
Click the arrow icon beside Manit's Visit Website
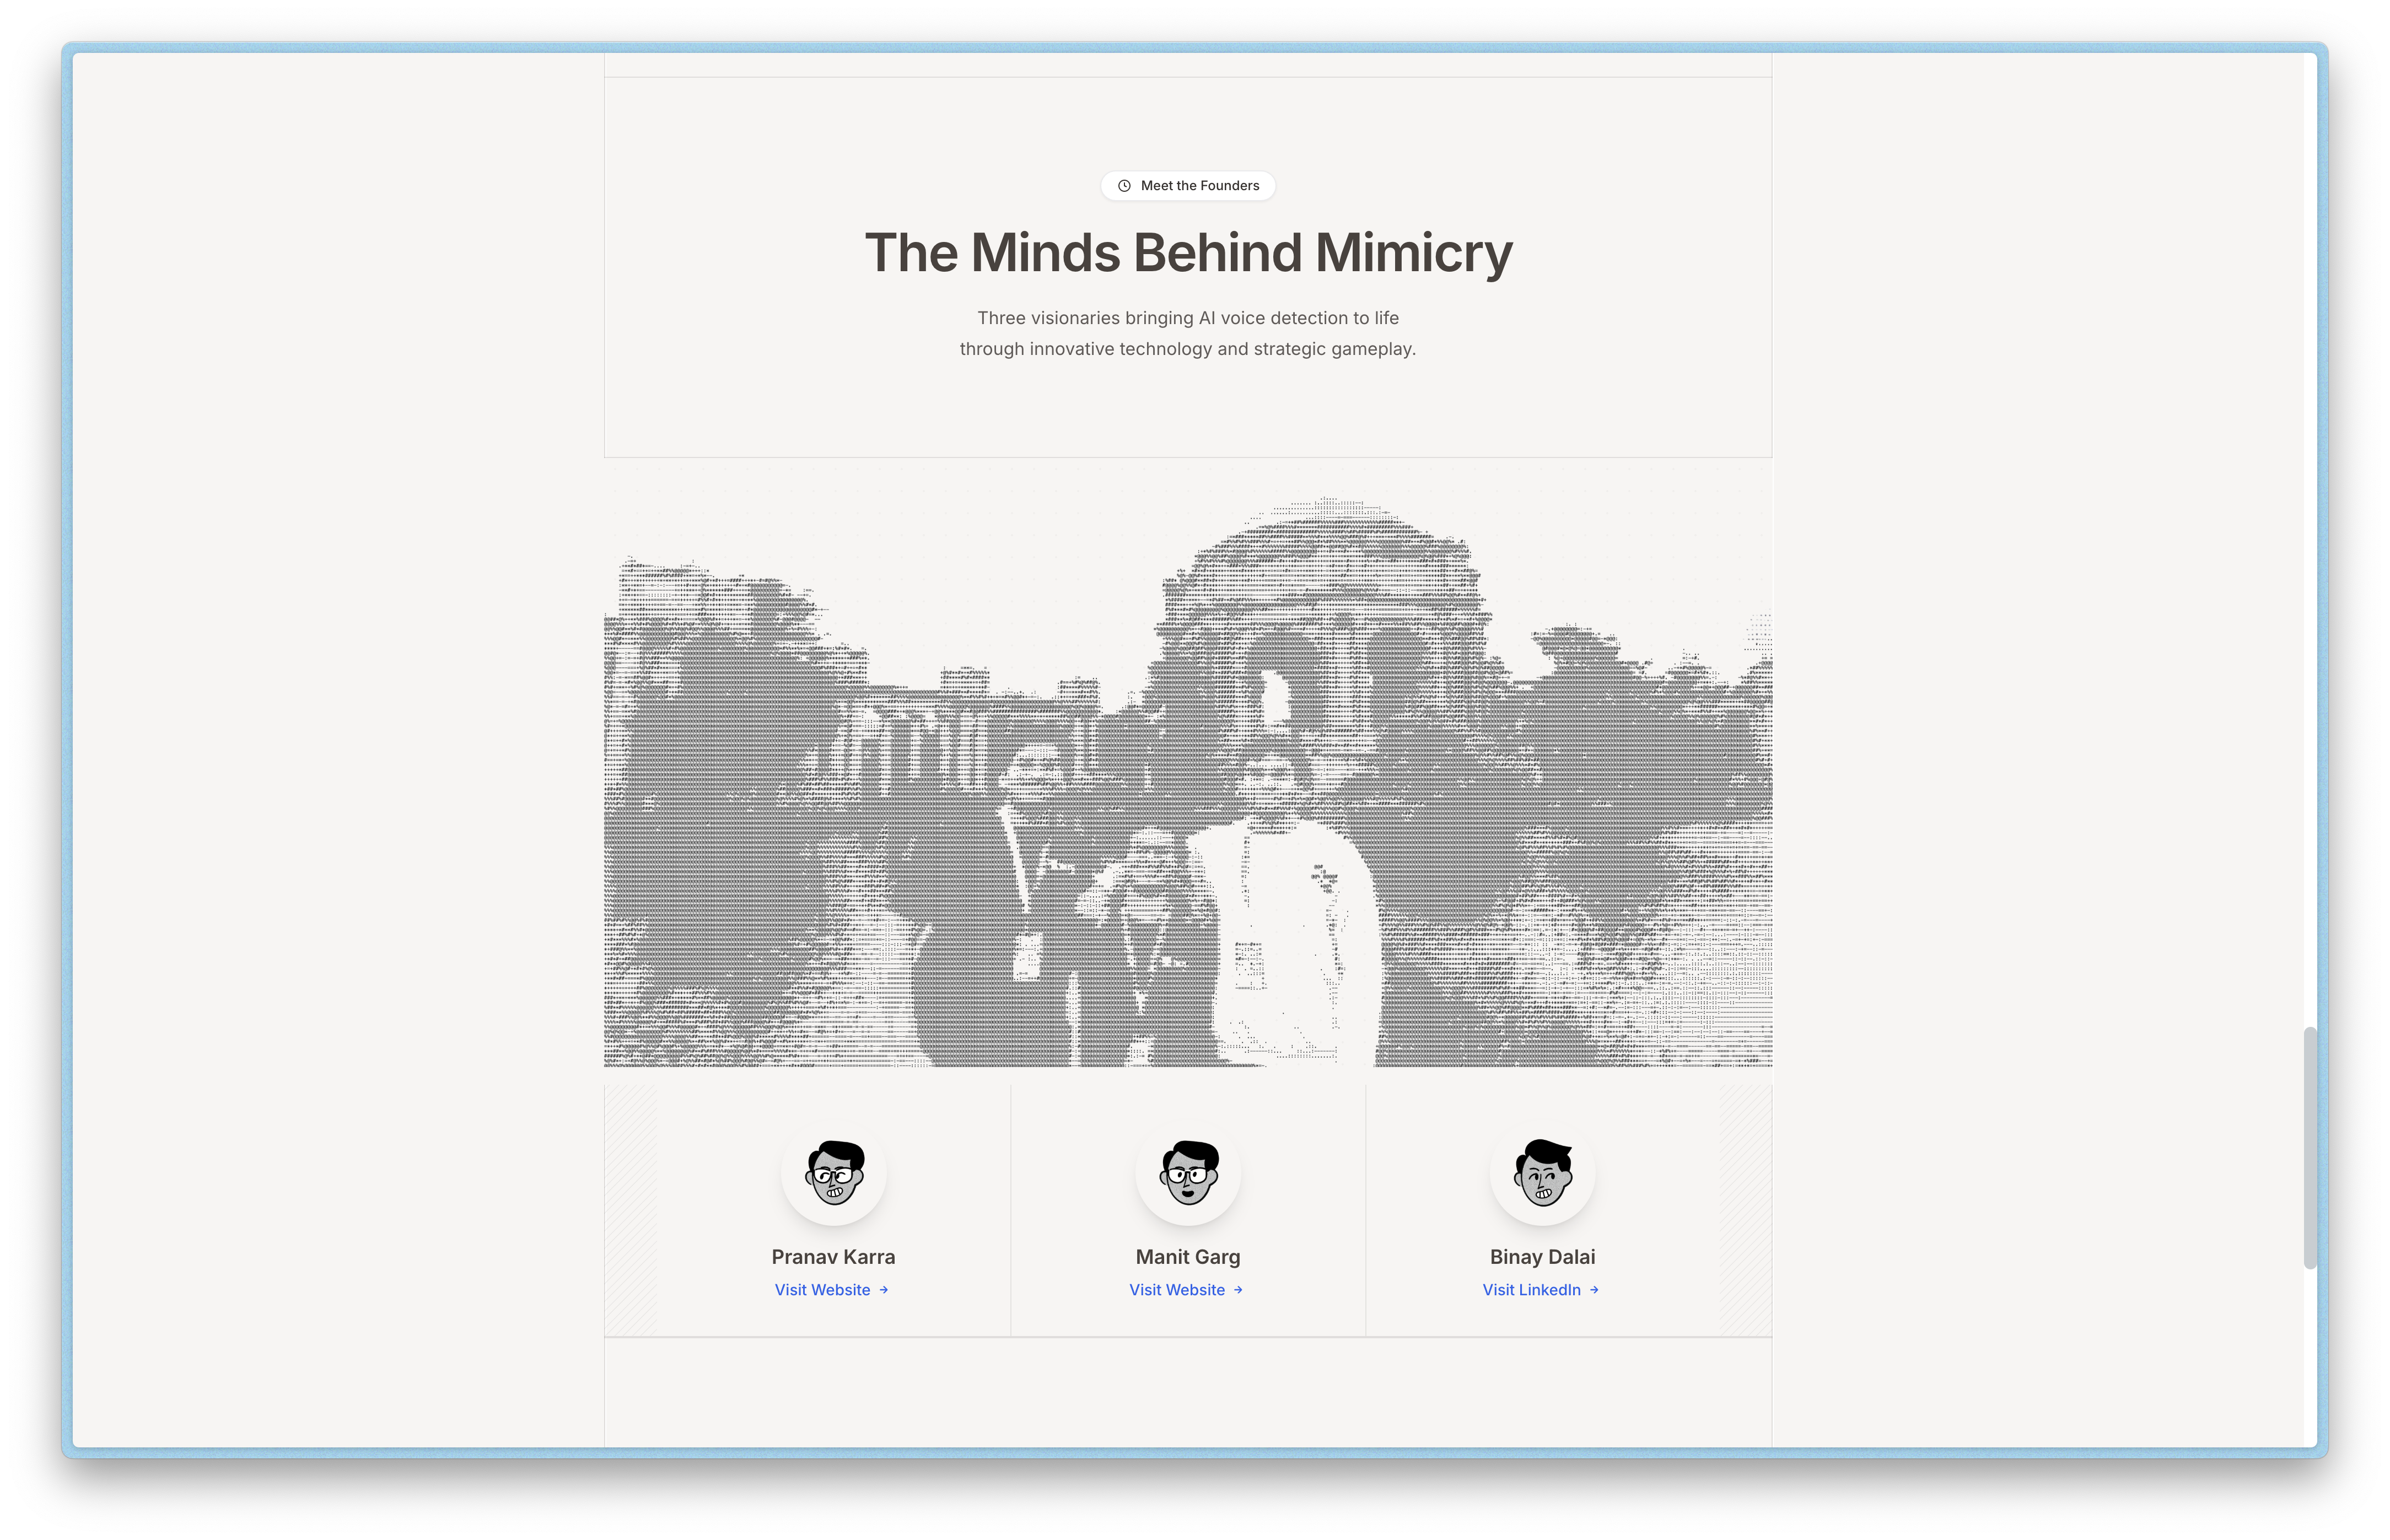1238,1290
